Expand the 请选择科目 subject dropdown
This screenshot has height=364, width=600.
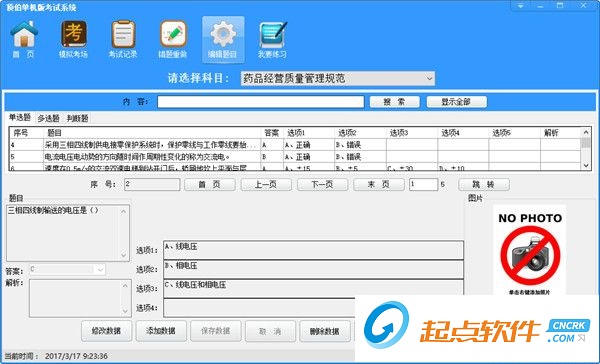338,78
